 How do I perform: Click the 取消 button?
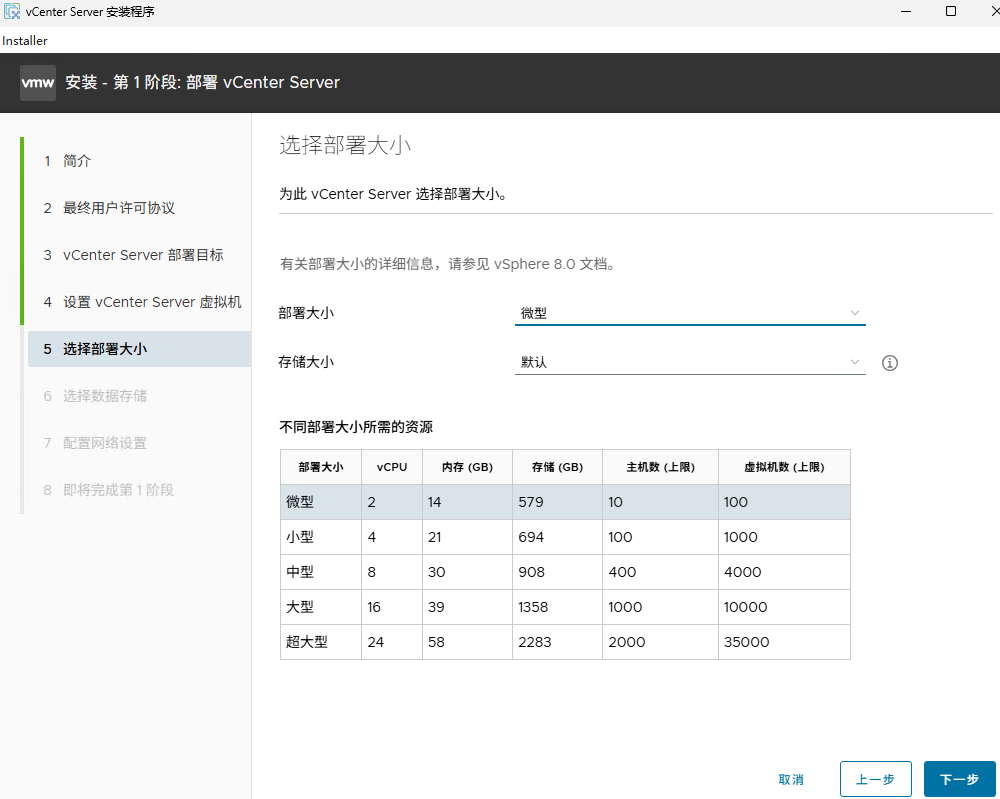point(791,778)
